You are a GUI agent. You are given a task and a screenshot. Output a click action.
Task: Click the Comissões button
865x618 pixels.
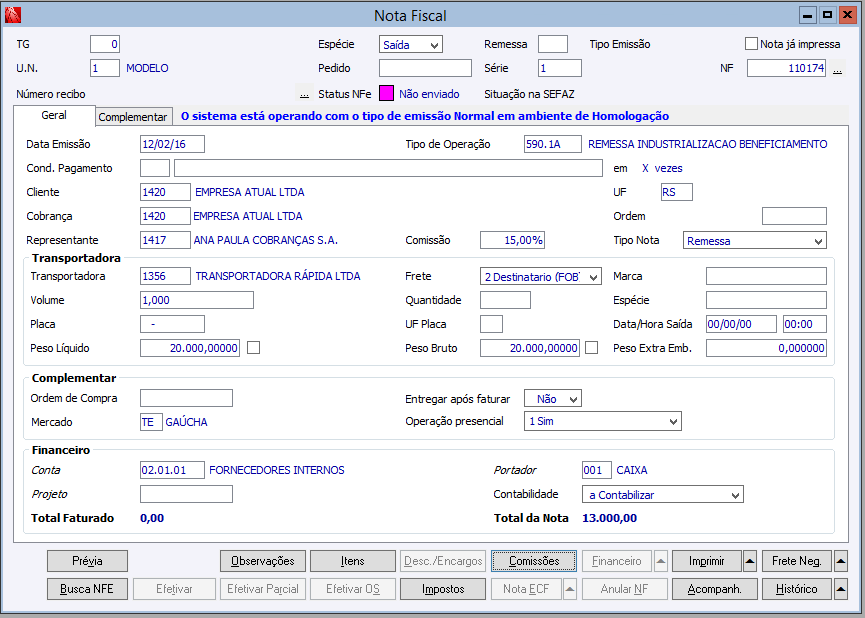533,561
